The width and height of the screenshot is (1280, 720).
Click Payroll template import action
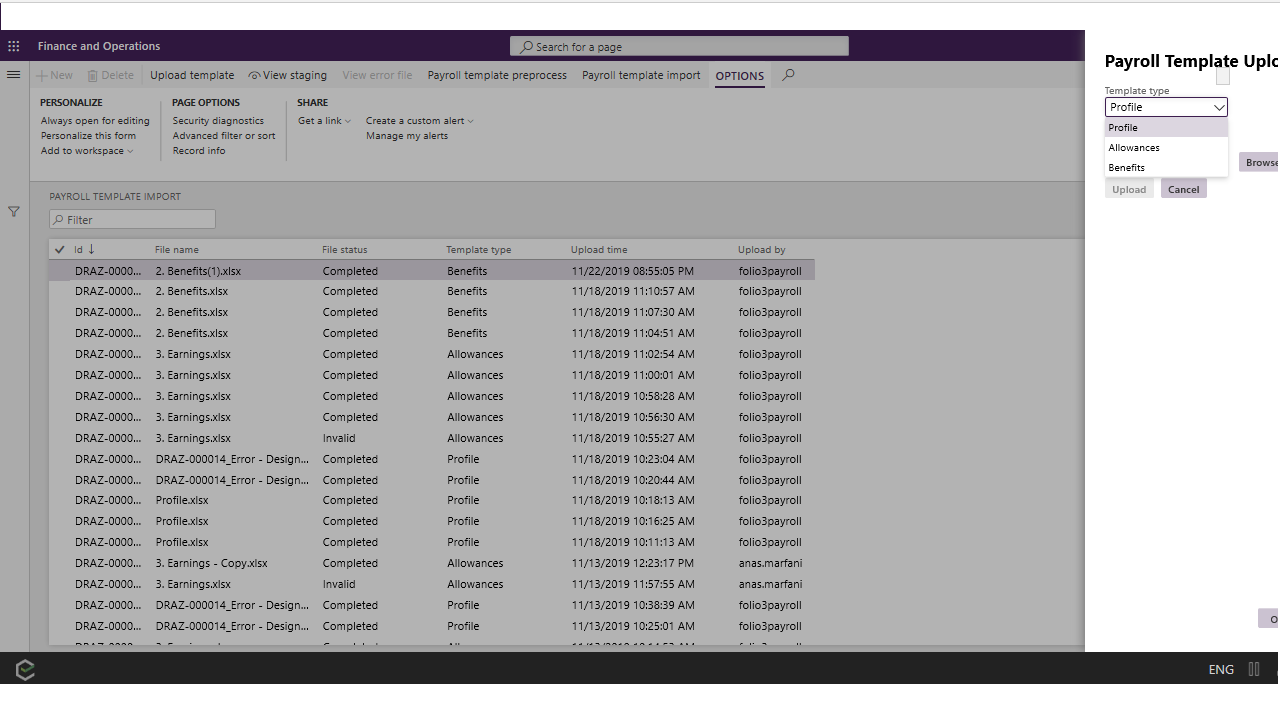[641, 75]
